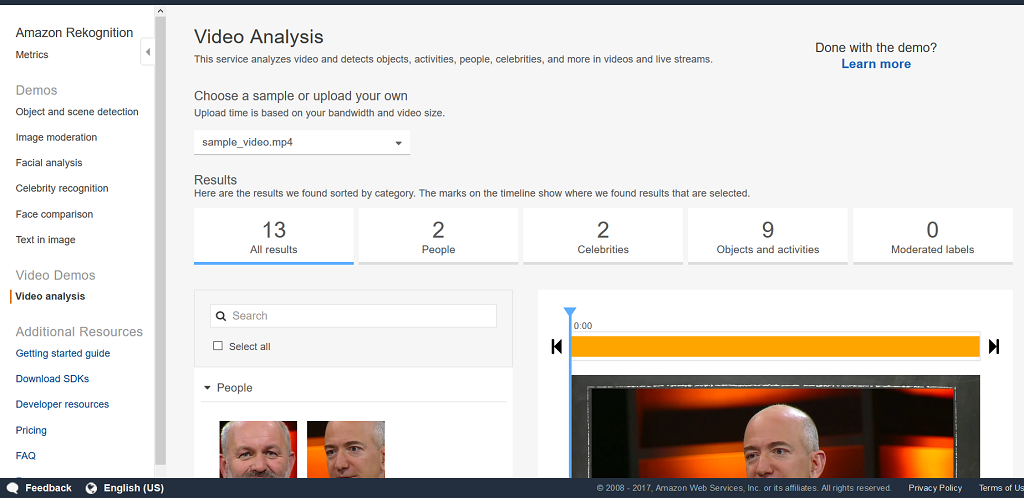Open the Metrics page
1024x498 pixels.
[32, 55]
